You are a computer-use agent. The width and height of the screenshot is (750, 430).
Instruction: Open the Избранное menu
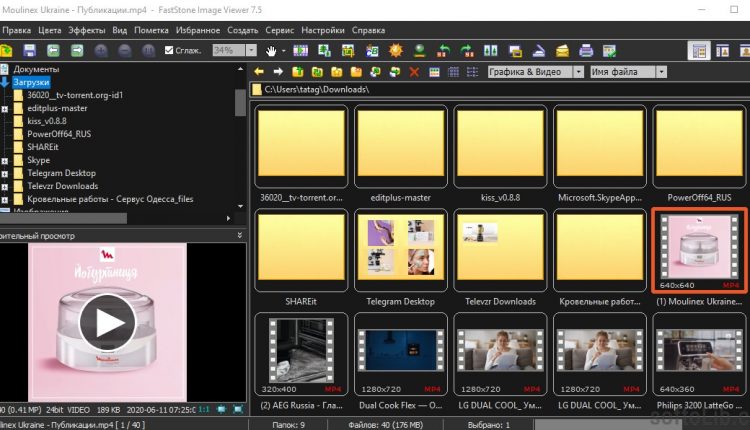[198, 30]
